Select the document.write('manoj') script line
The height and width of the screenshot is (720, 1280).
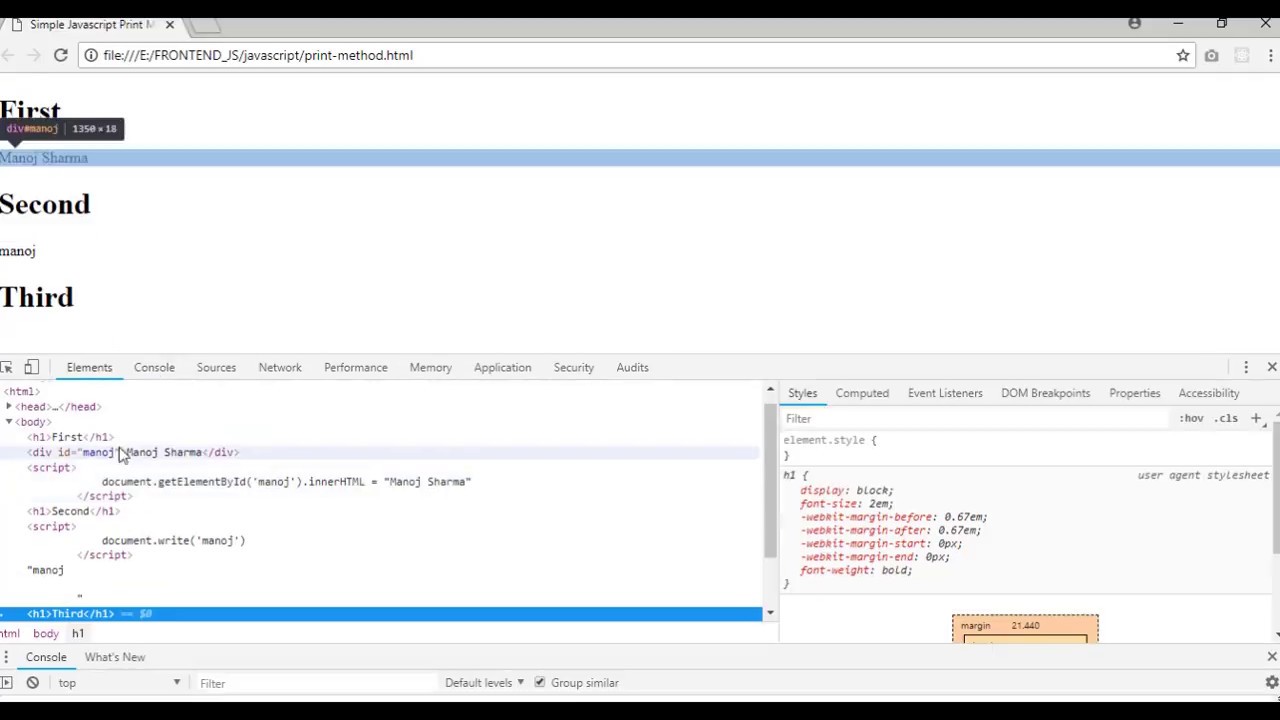point(173,540)
